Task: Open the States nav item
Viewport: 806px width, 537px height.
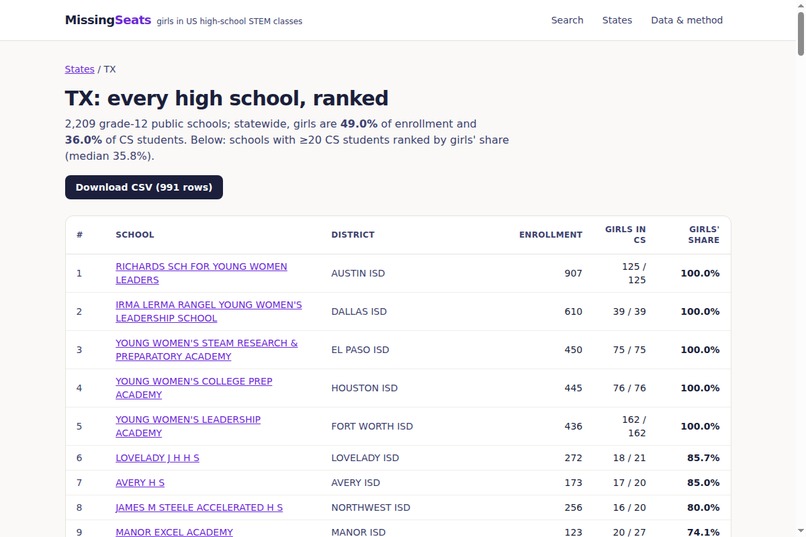Action: click(617, 20)
